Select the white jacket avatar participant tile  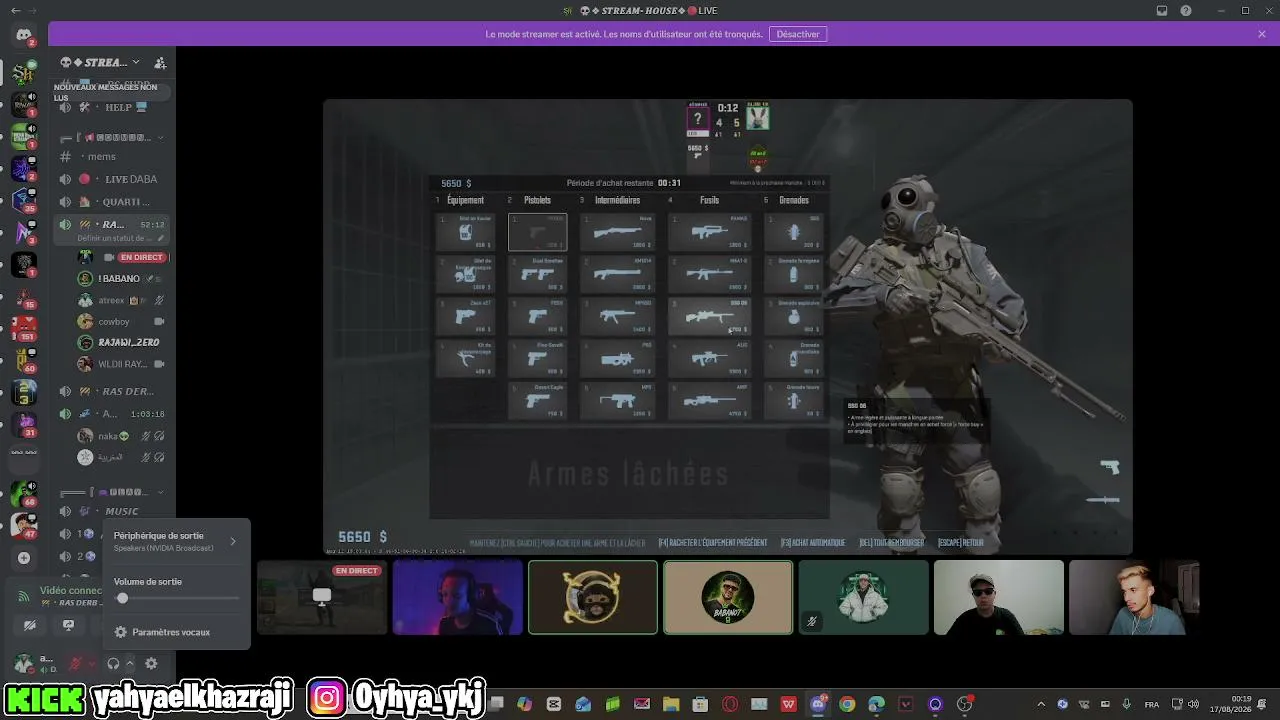[863, 597]
